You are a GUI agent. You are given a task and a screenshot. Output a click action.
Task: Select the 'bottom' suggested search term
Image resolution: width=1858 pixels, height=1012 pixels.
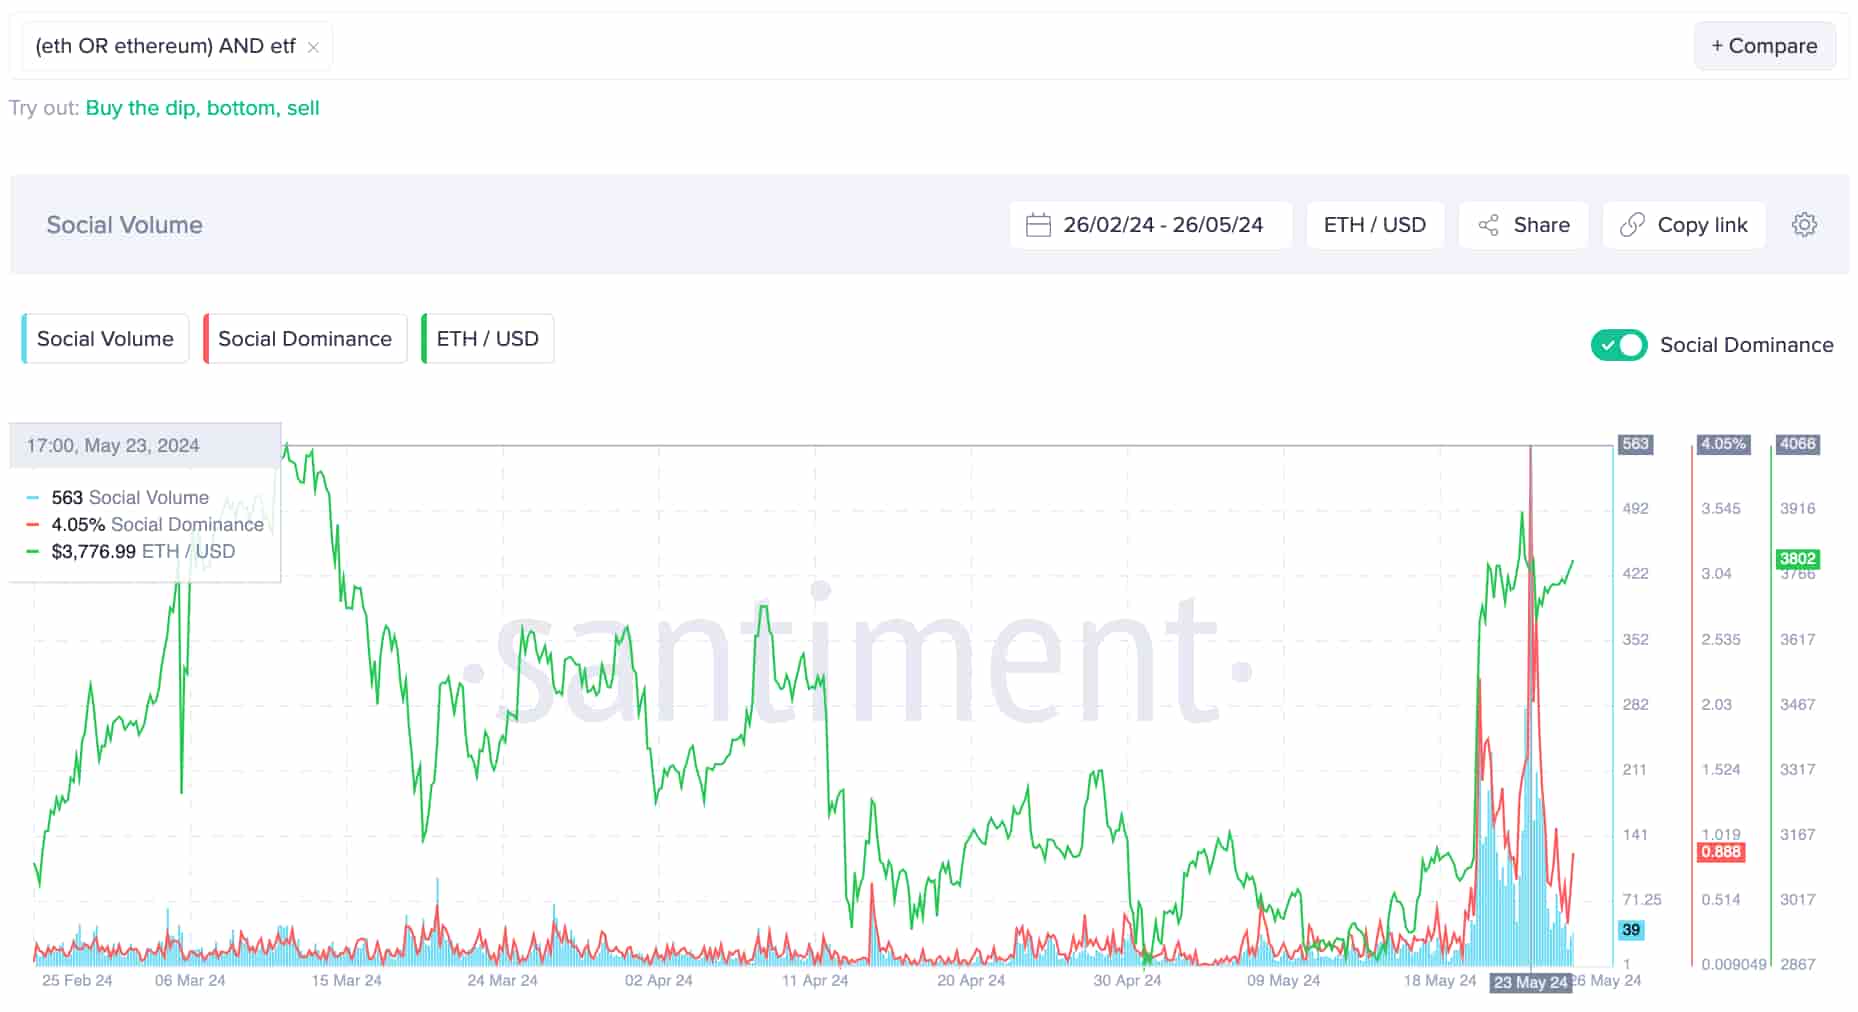pos(240,108)
